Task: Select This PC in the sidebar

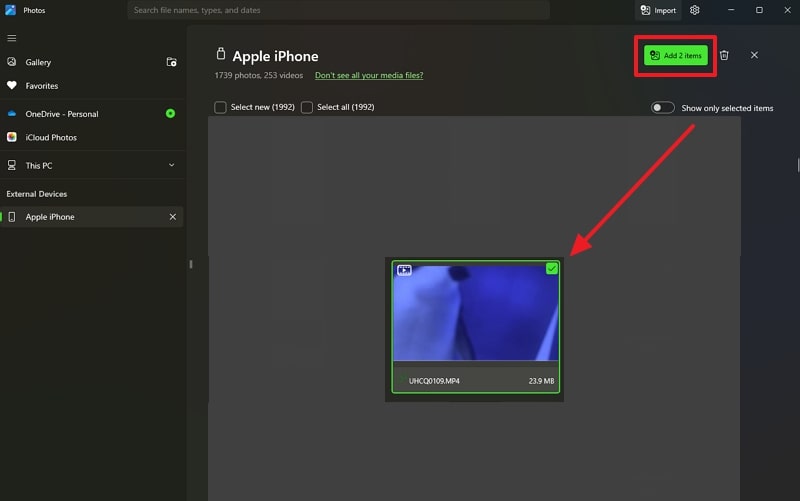Action: point(39,165)
